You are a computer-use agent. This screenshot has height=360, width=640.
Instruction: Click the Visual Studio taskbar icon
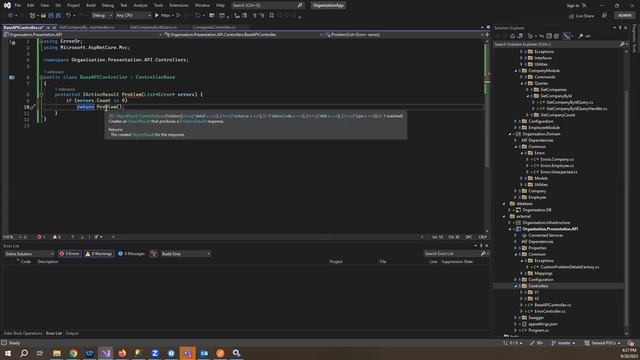click(106, 353)
